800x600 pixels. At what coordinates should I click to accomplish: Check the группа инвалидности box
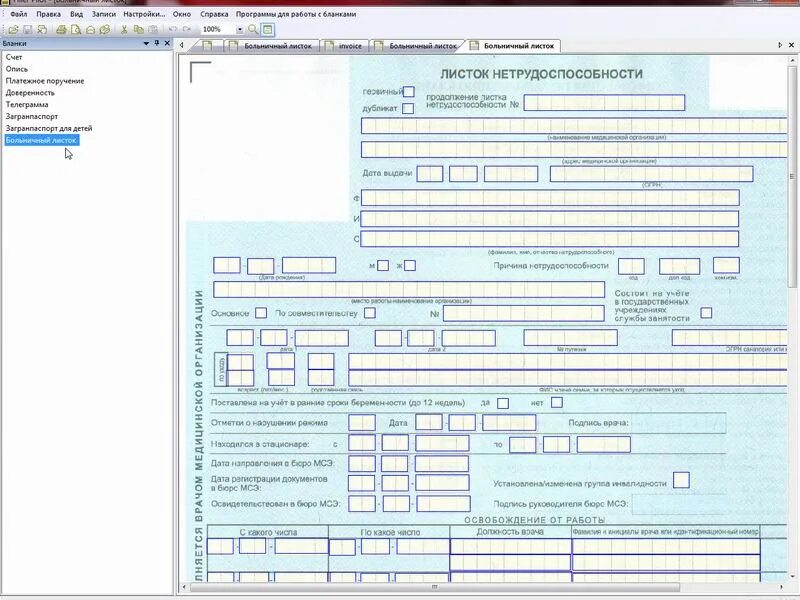(681, 480)
